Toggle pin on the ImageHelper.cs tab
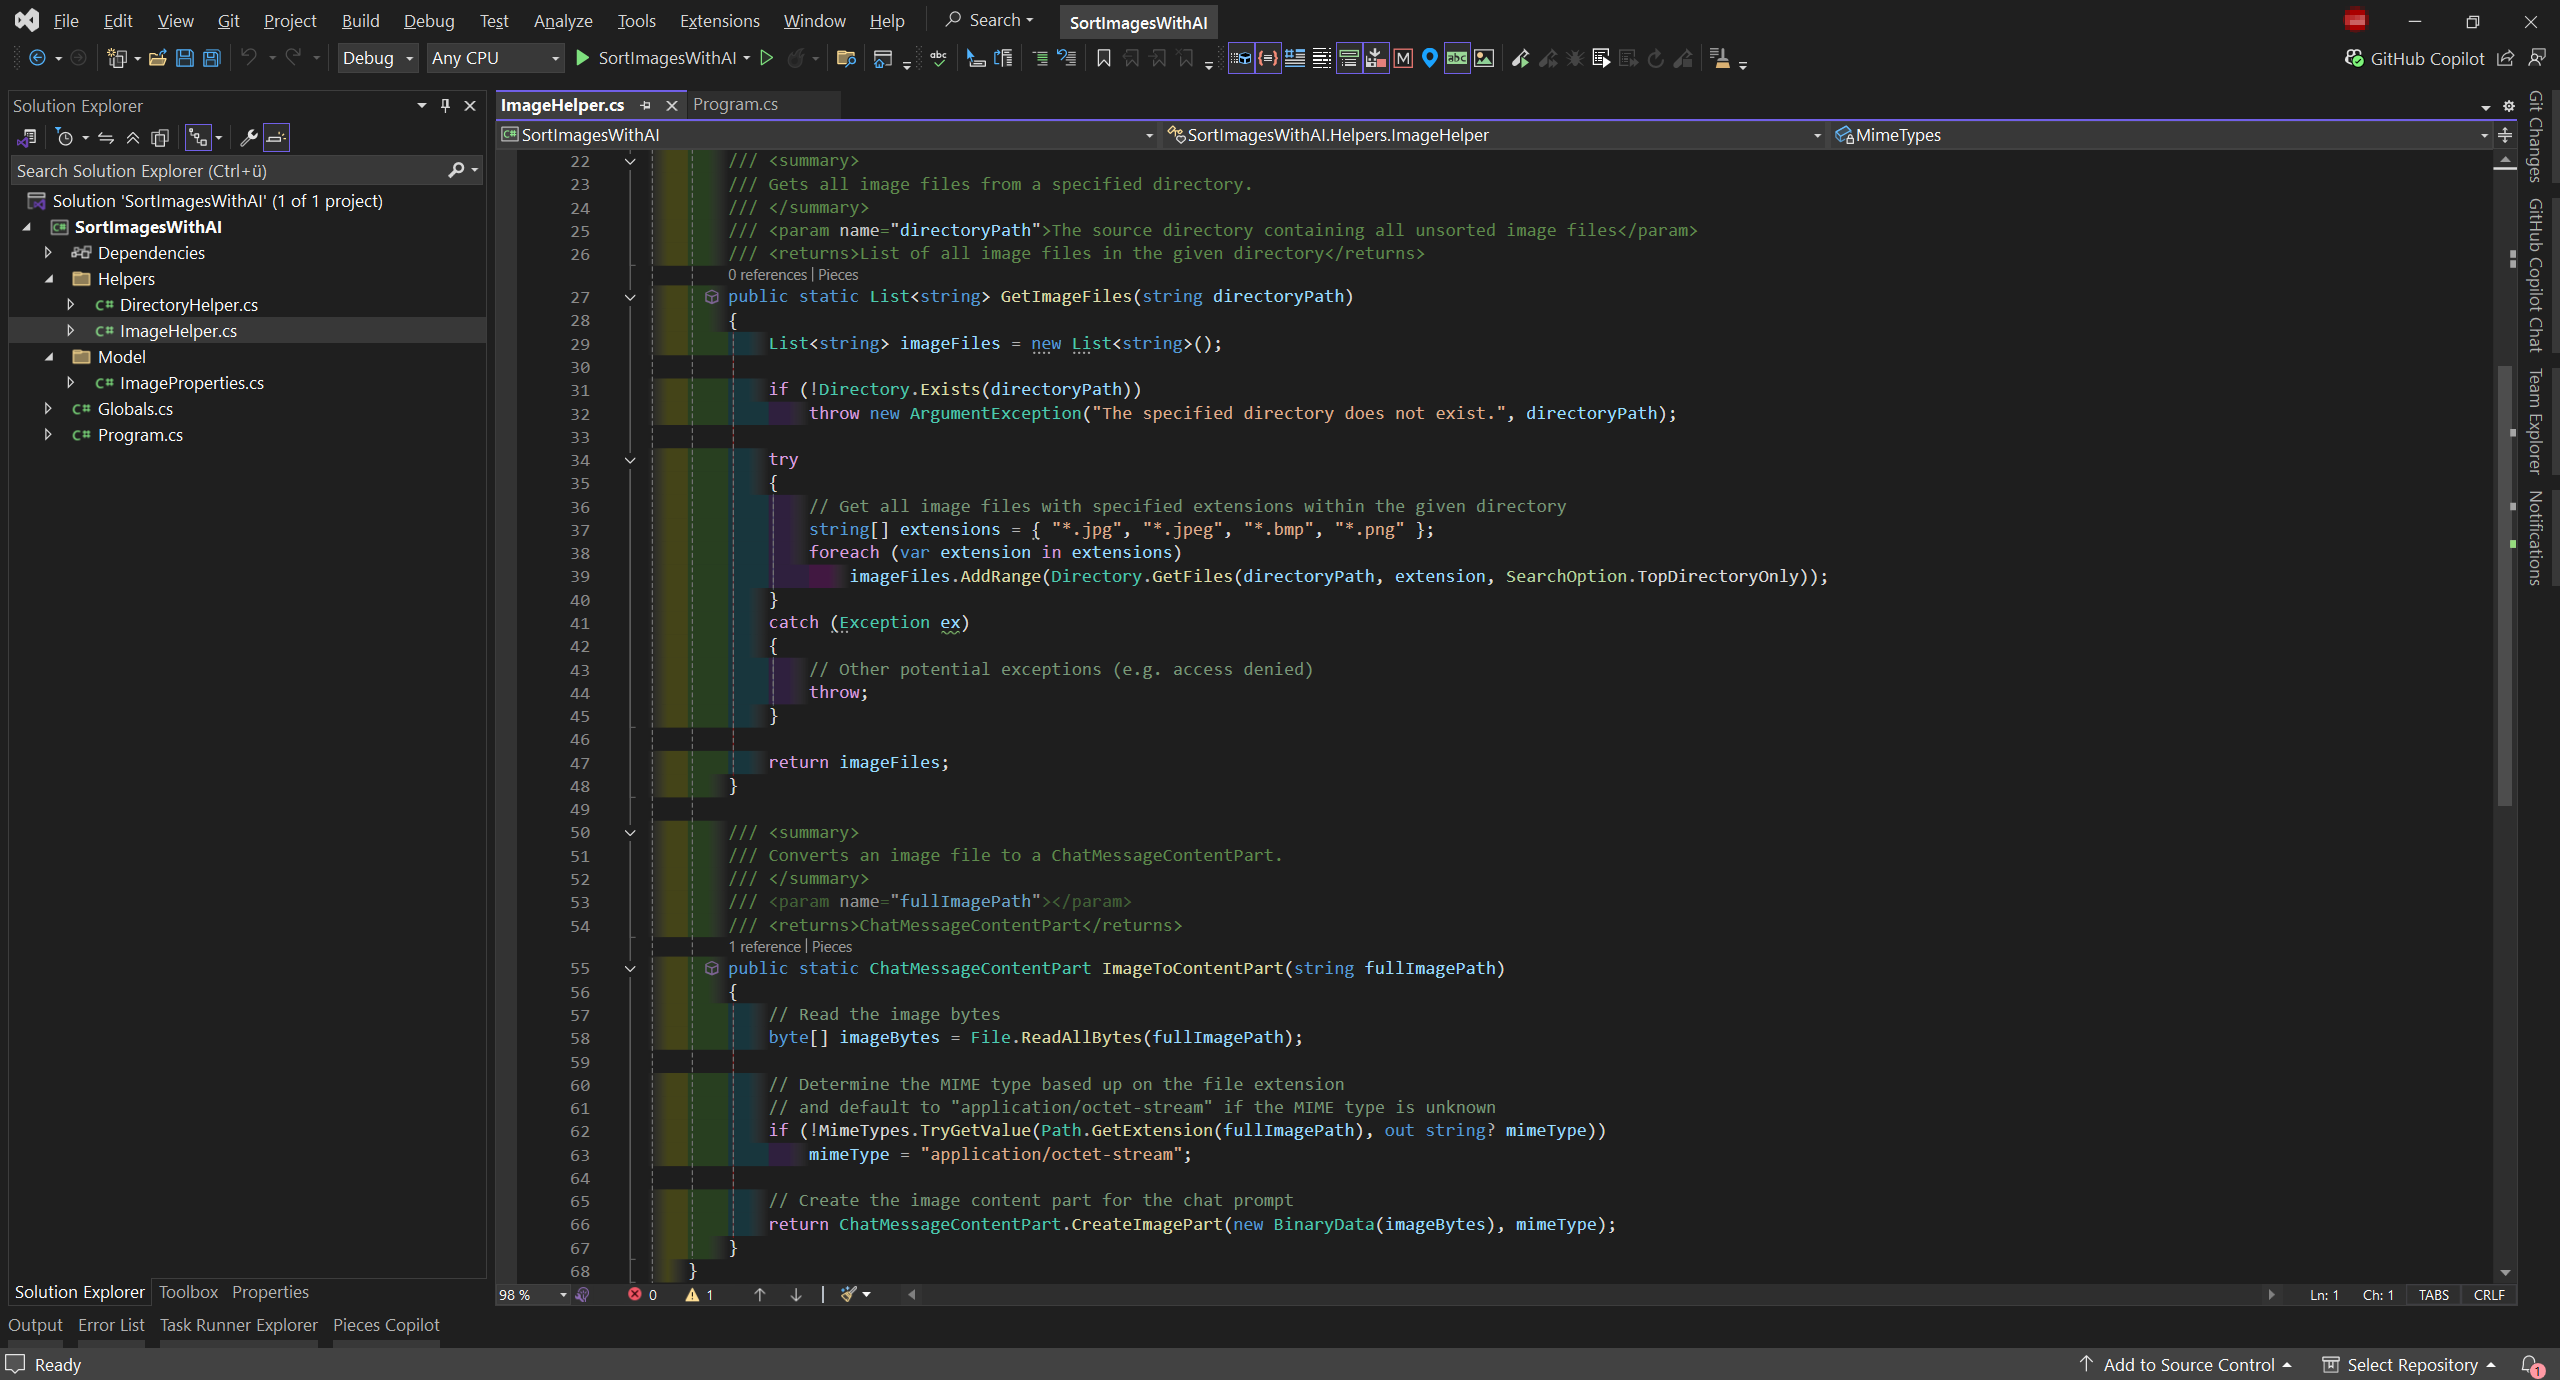 pyautogui.click(x=646, y=105)
